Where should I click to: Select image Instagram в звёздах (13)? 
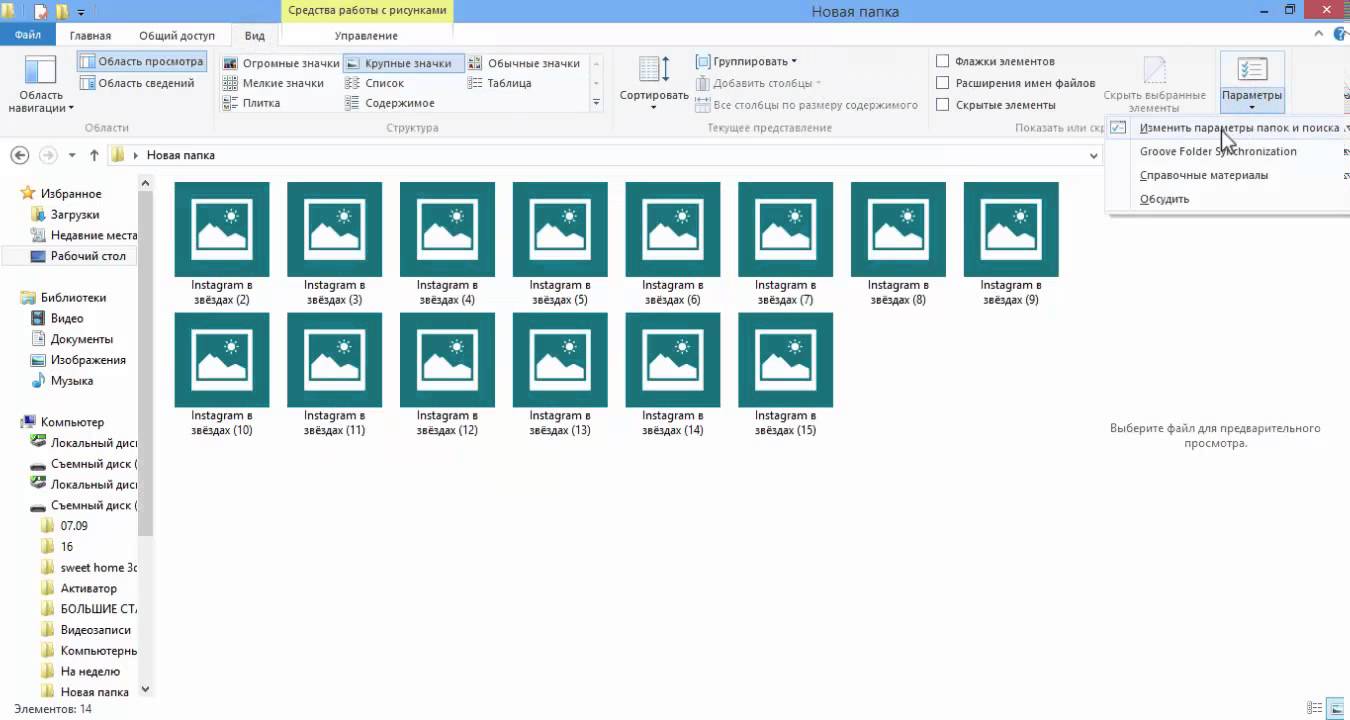click(x=560, y=374)
